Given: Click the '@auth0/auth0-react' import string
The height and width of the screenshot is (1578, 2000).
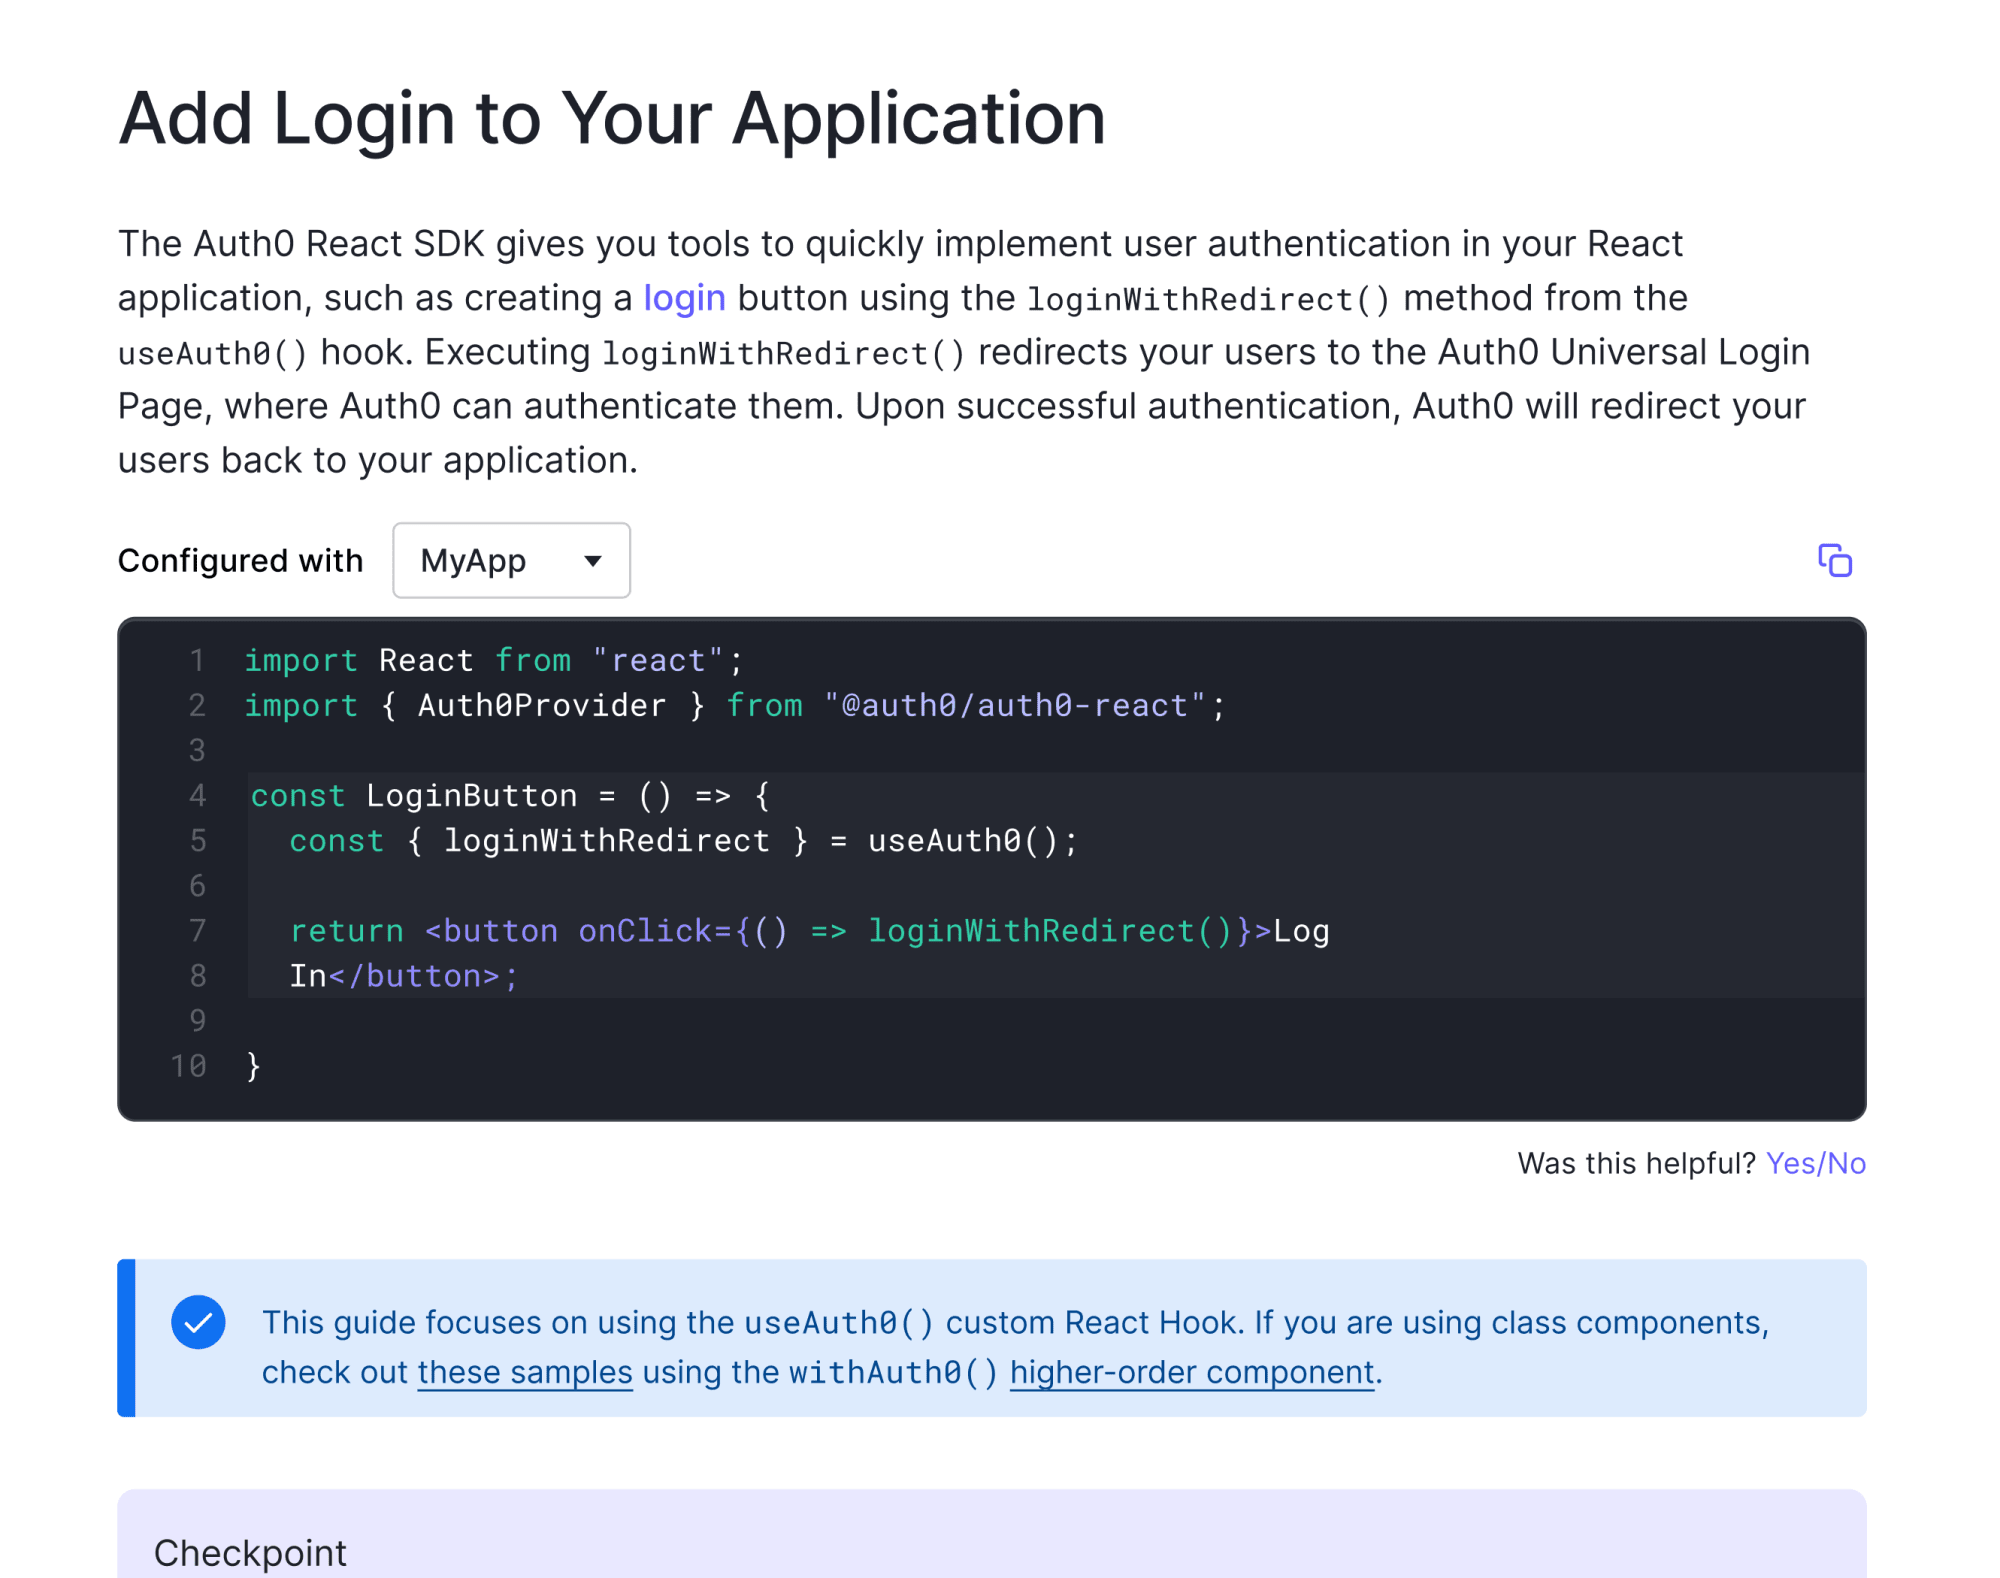Looking at the screenshot, I should click(1015, 705).
